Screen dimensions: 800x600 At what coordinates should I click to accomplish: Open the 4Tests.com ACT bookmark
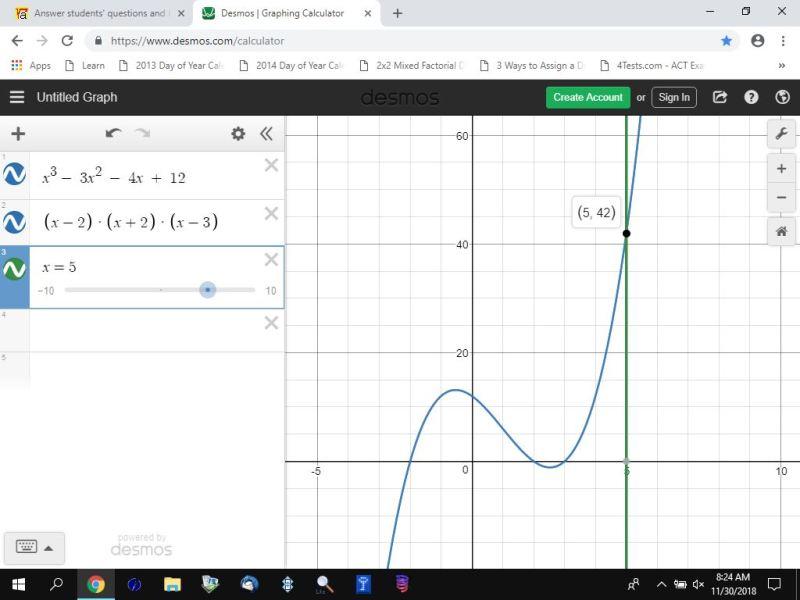click(x=652, y=65)
